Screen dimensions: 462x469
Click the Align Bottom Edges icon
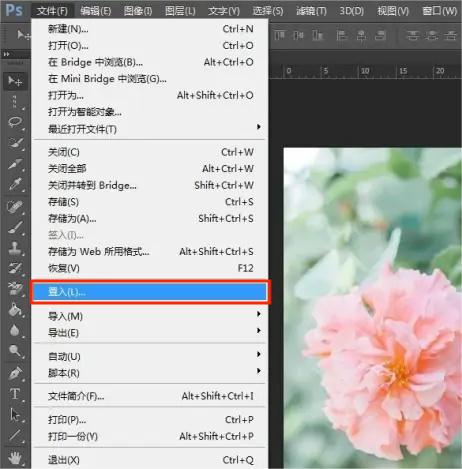tap(317, 35)
